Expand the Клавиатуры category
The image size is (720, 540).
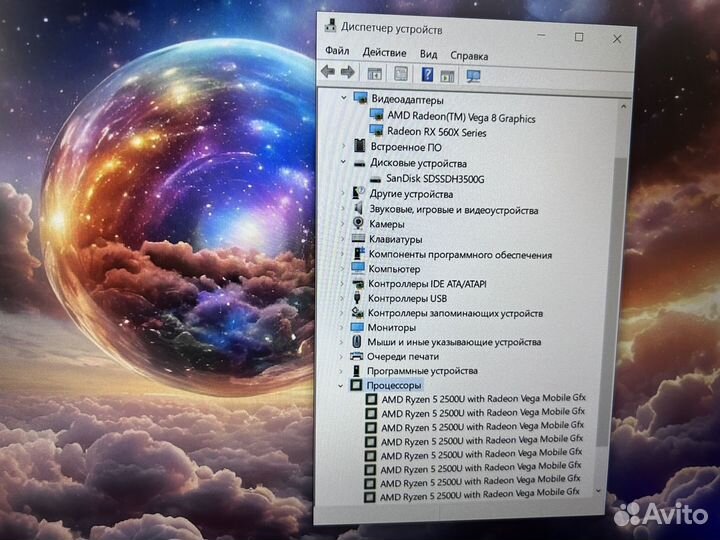(343, 239)
